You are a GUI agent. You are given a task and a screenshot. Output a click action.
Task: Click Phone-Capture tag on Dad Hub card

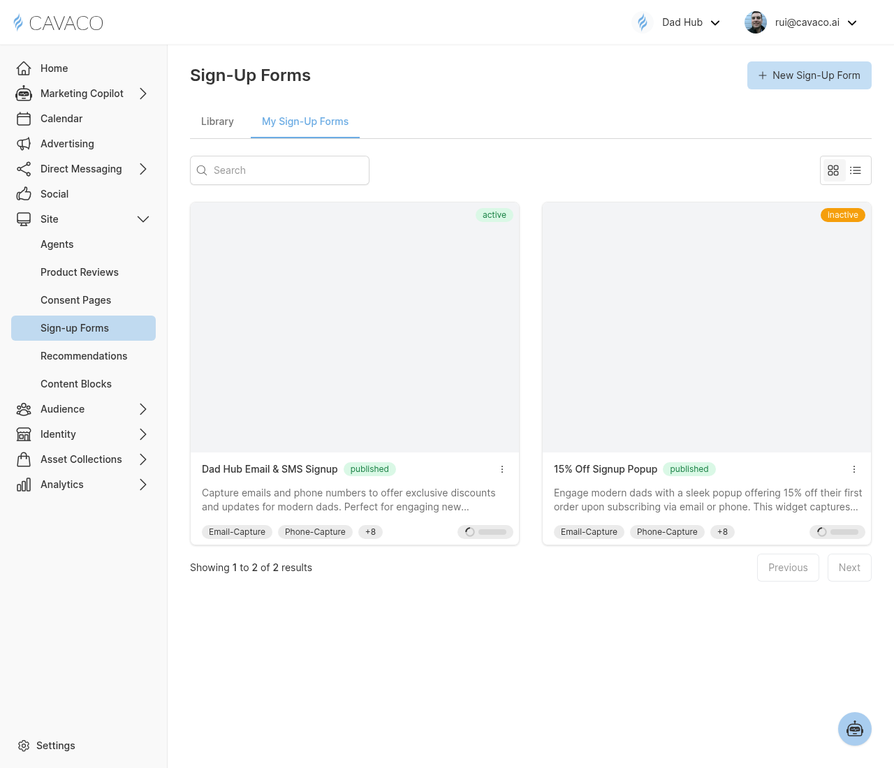[315, 532]
